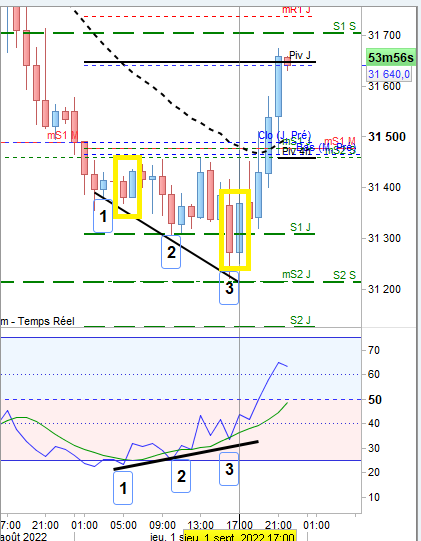Click the 31 400 price axis value

click(384, 187)
